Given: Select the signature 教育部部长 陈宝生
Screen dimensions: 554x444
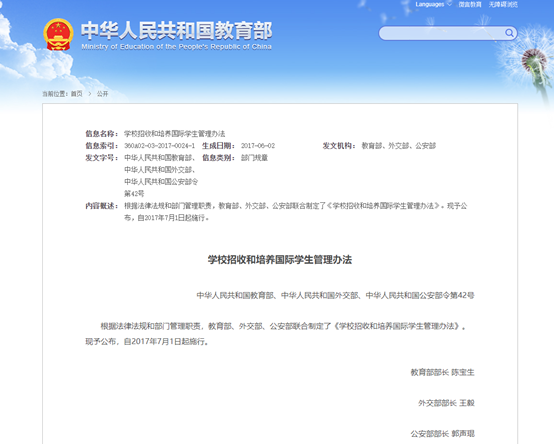Looking at the screenshot, I should [442, 372].
